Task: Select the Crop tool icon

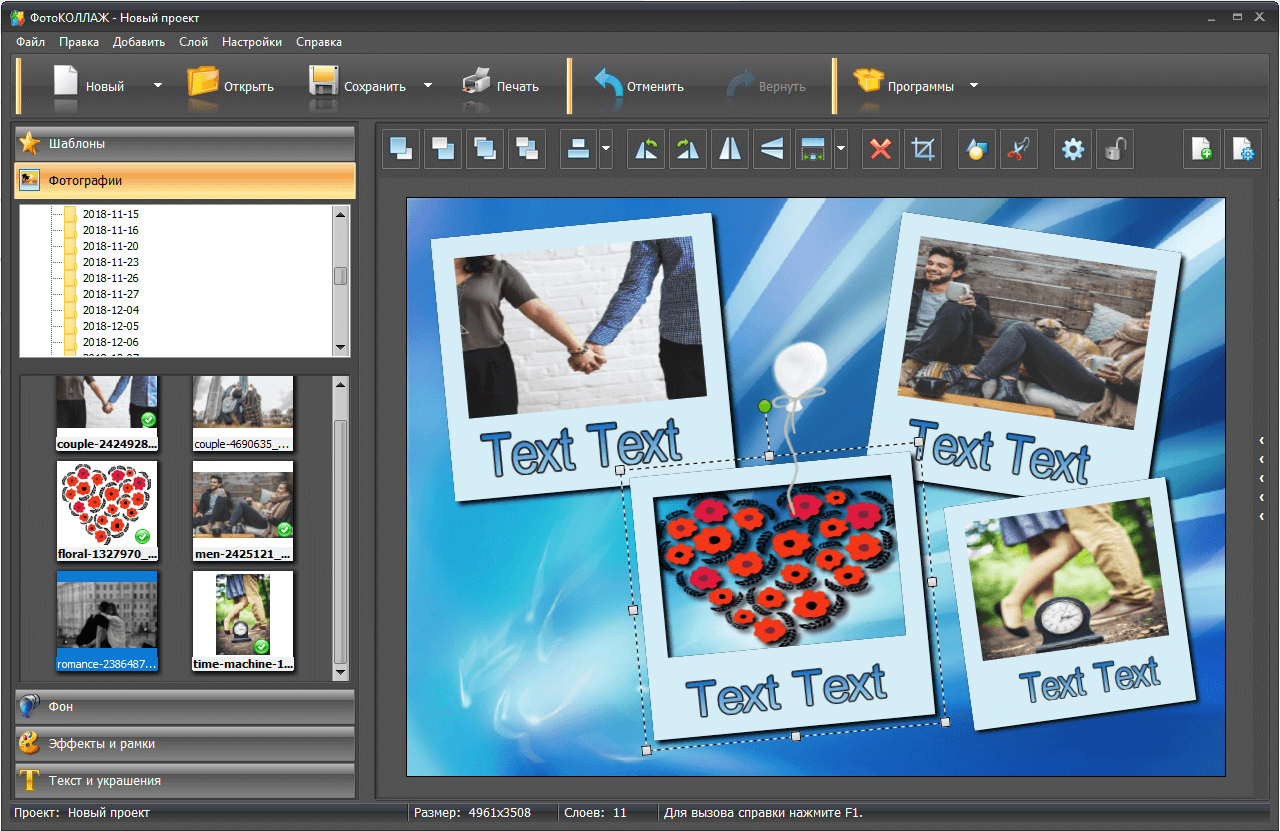Action: (x=923, y=150)
